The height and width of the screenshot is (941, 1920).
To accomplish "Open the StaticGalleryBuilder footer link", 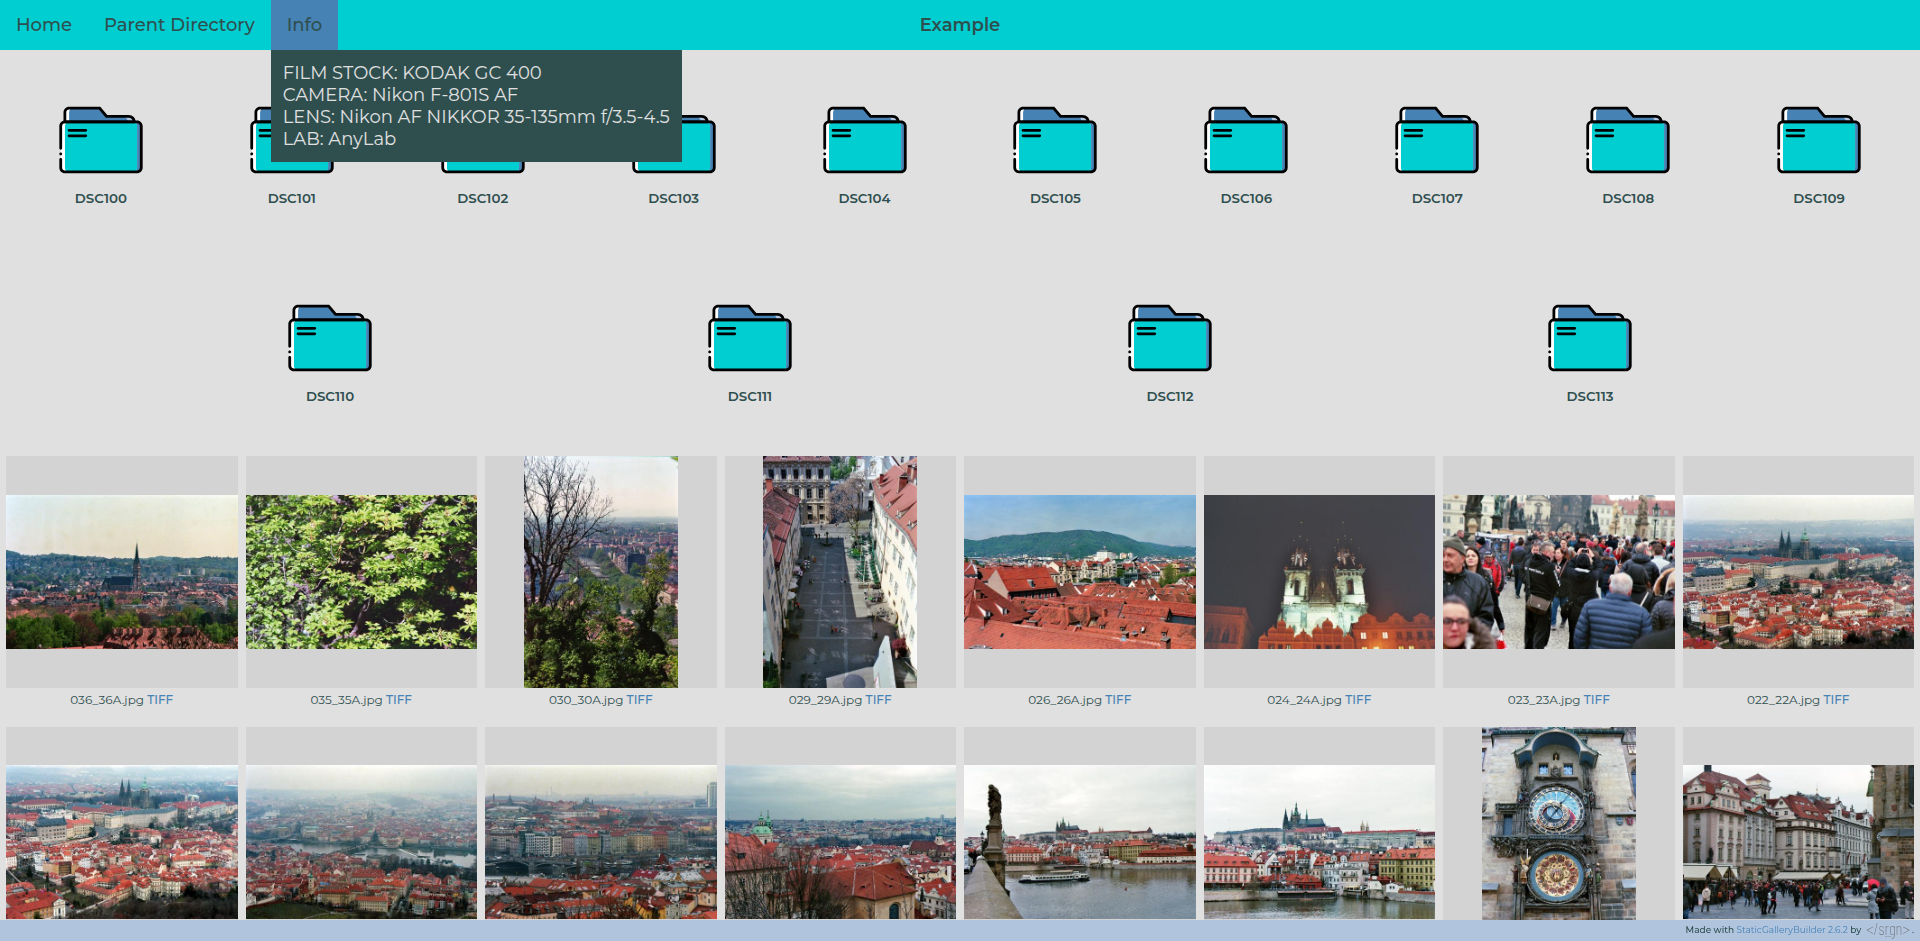I will point(1791,930).
